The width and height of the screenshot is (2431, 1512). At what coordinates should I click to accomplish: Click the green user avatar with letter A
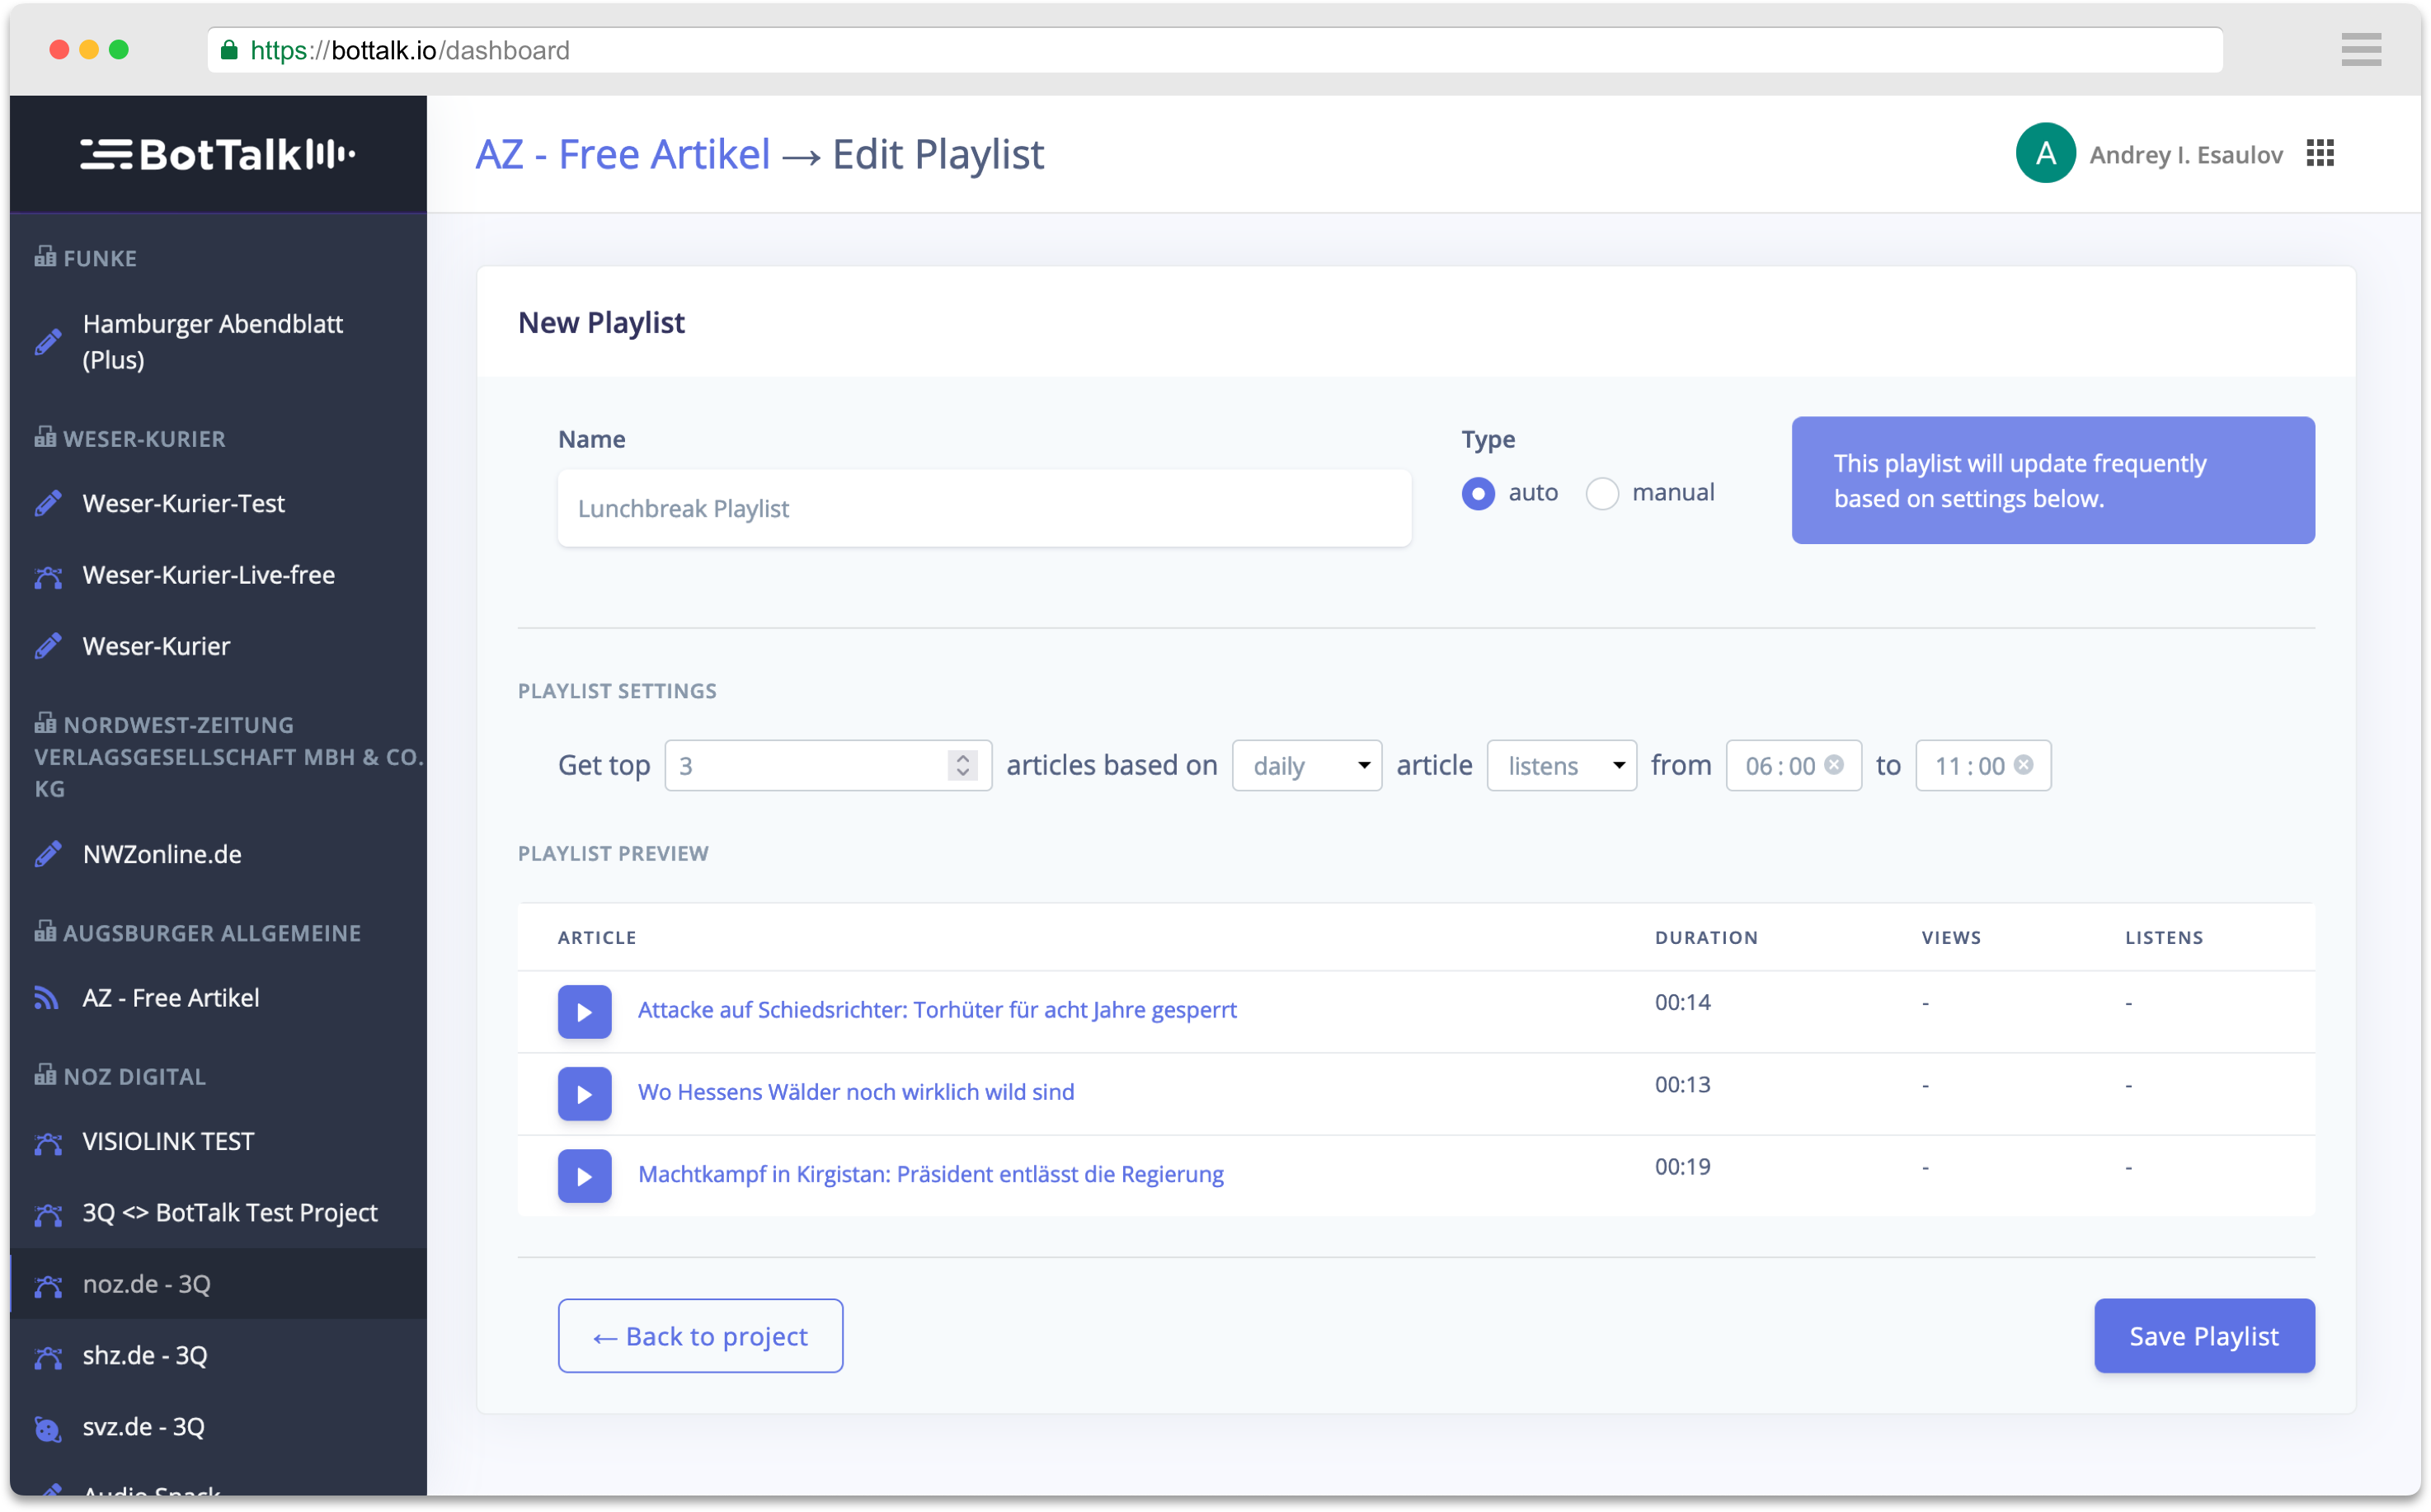[2044, 153]
